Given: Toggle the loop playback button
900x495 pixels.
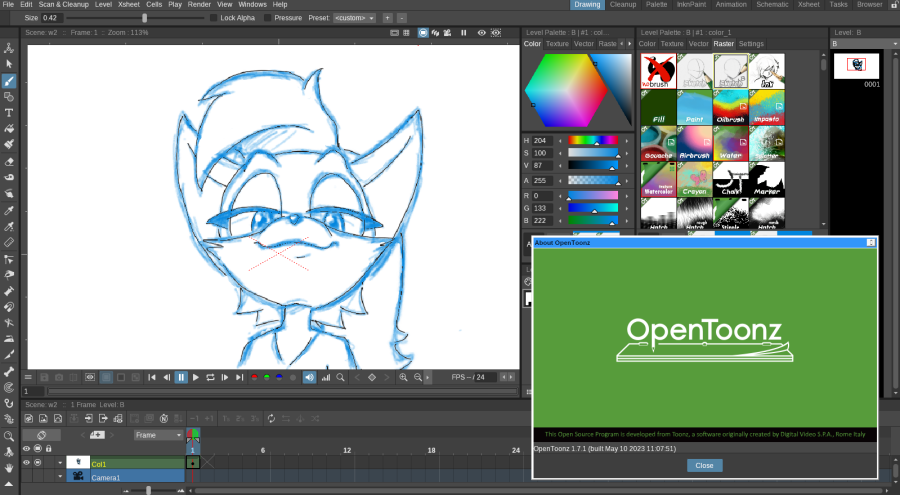Looking at the screenshot, I should click(210, 377).
